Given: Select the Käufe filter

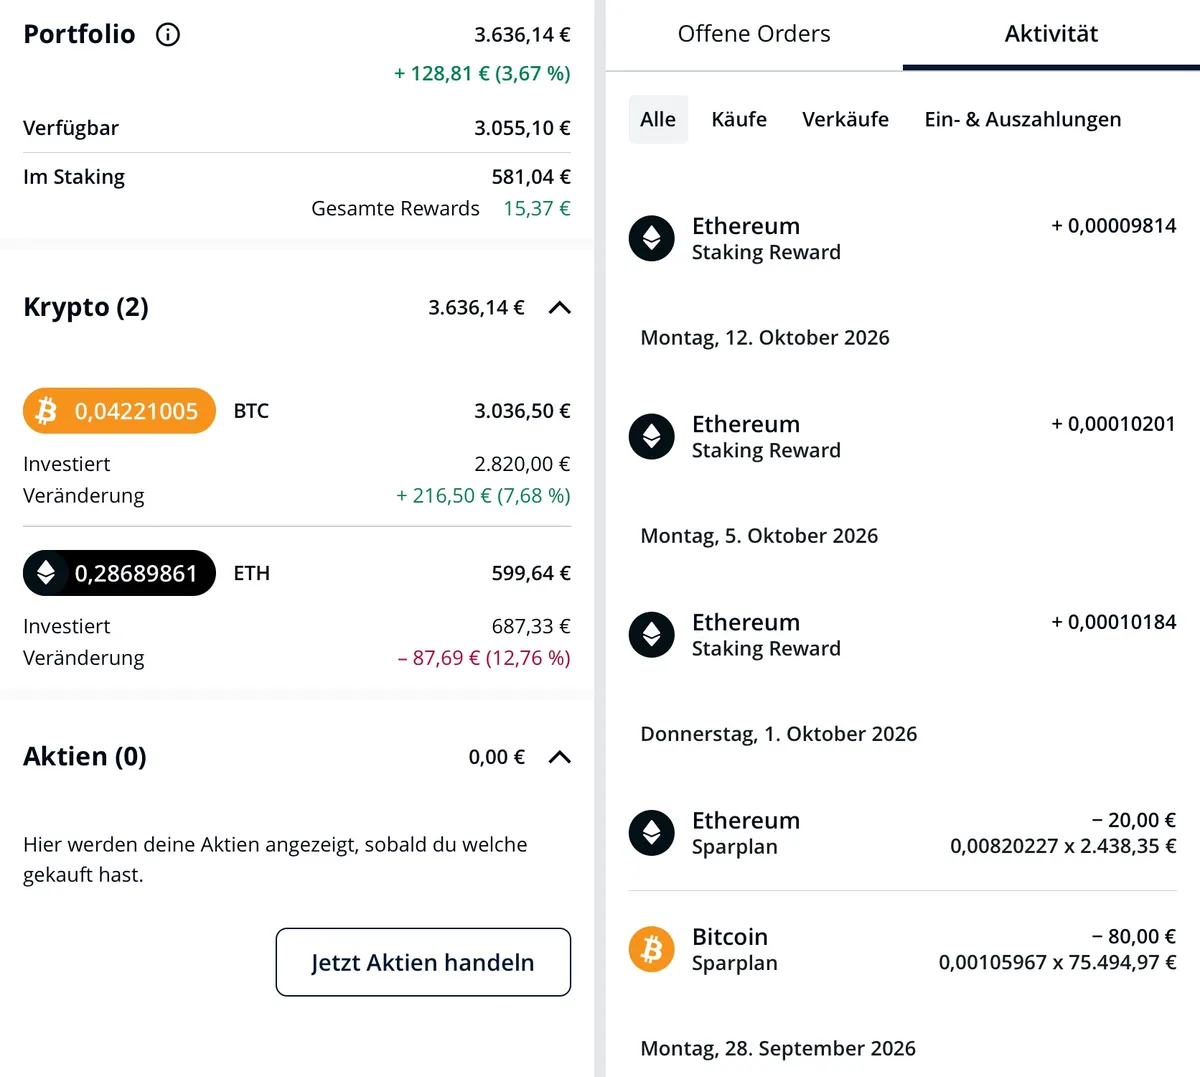Looking at the screenshot, I should pos(739,119).
